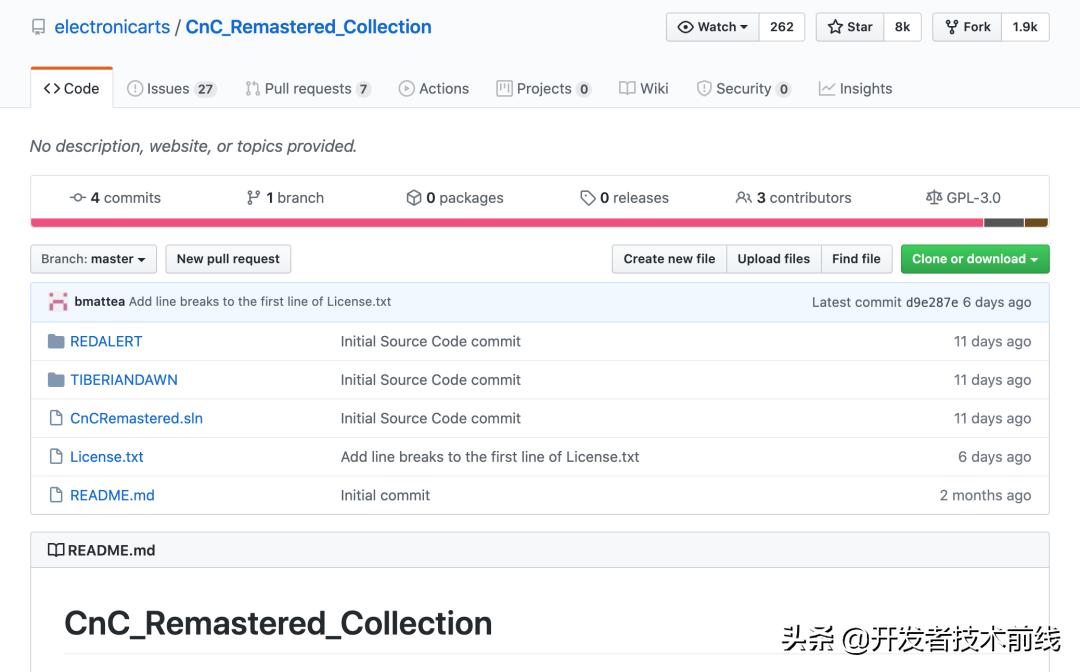This screenshot has width=1080, height=672.
Task: Click the License.txt file icon
Action: (x=56, y=457)
